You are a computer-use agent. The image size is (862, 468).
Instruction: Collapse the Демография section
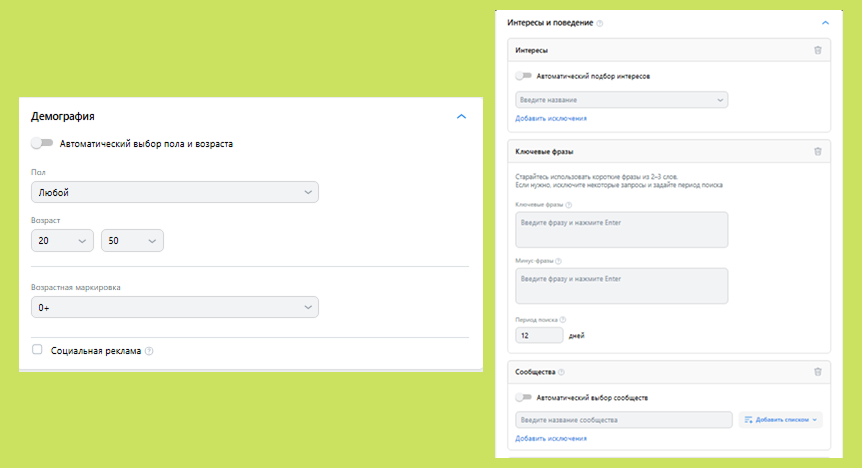[x=461, y=116]
